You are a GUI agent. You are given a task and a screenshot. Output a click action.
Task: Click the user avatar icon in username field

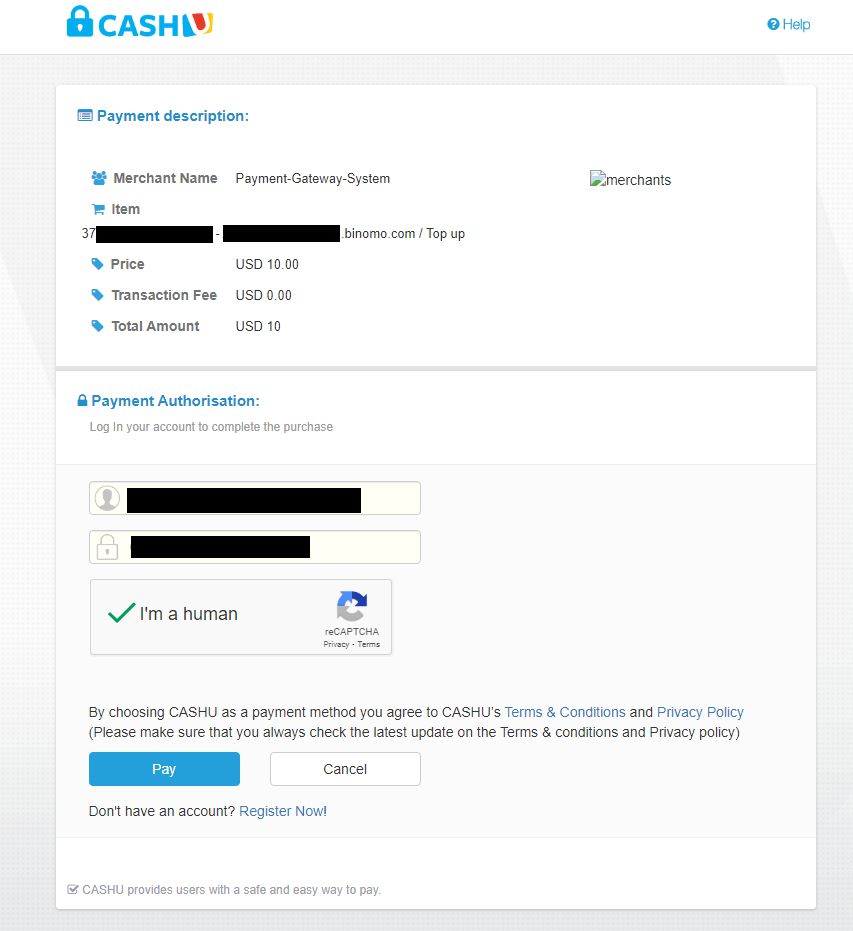click(107, 498)
